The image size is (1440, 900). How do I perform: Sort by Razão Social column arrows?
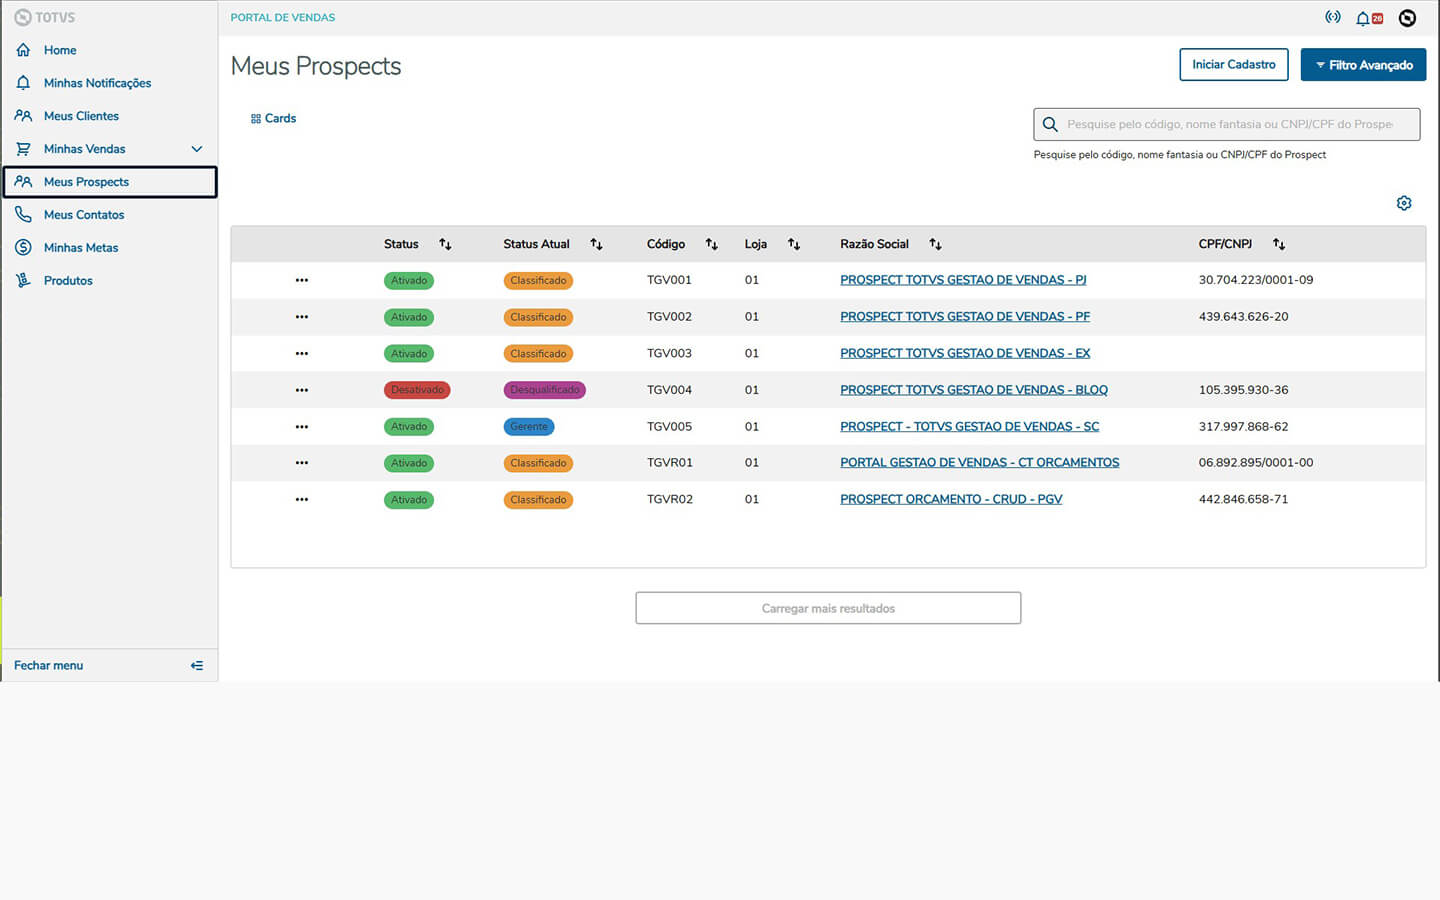pyautogui.click(x=935, y=244)
